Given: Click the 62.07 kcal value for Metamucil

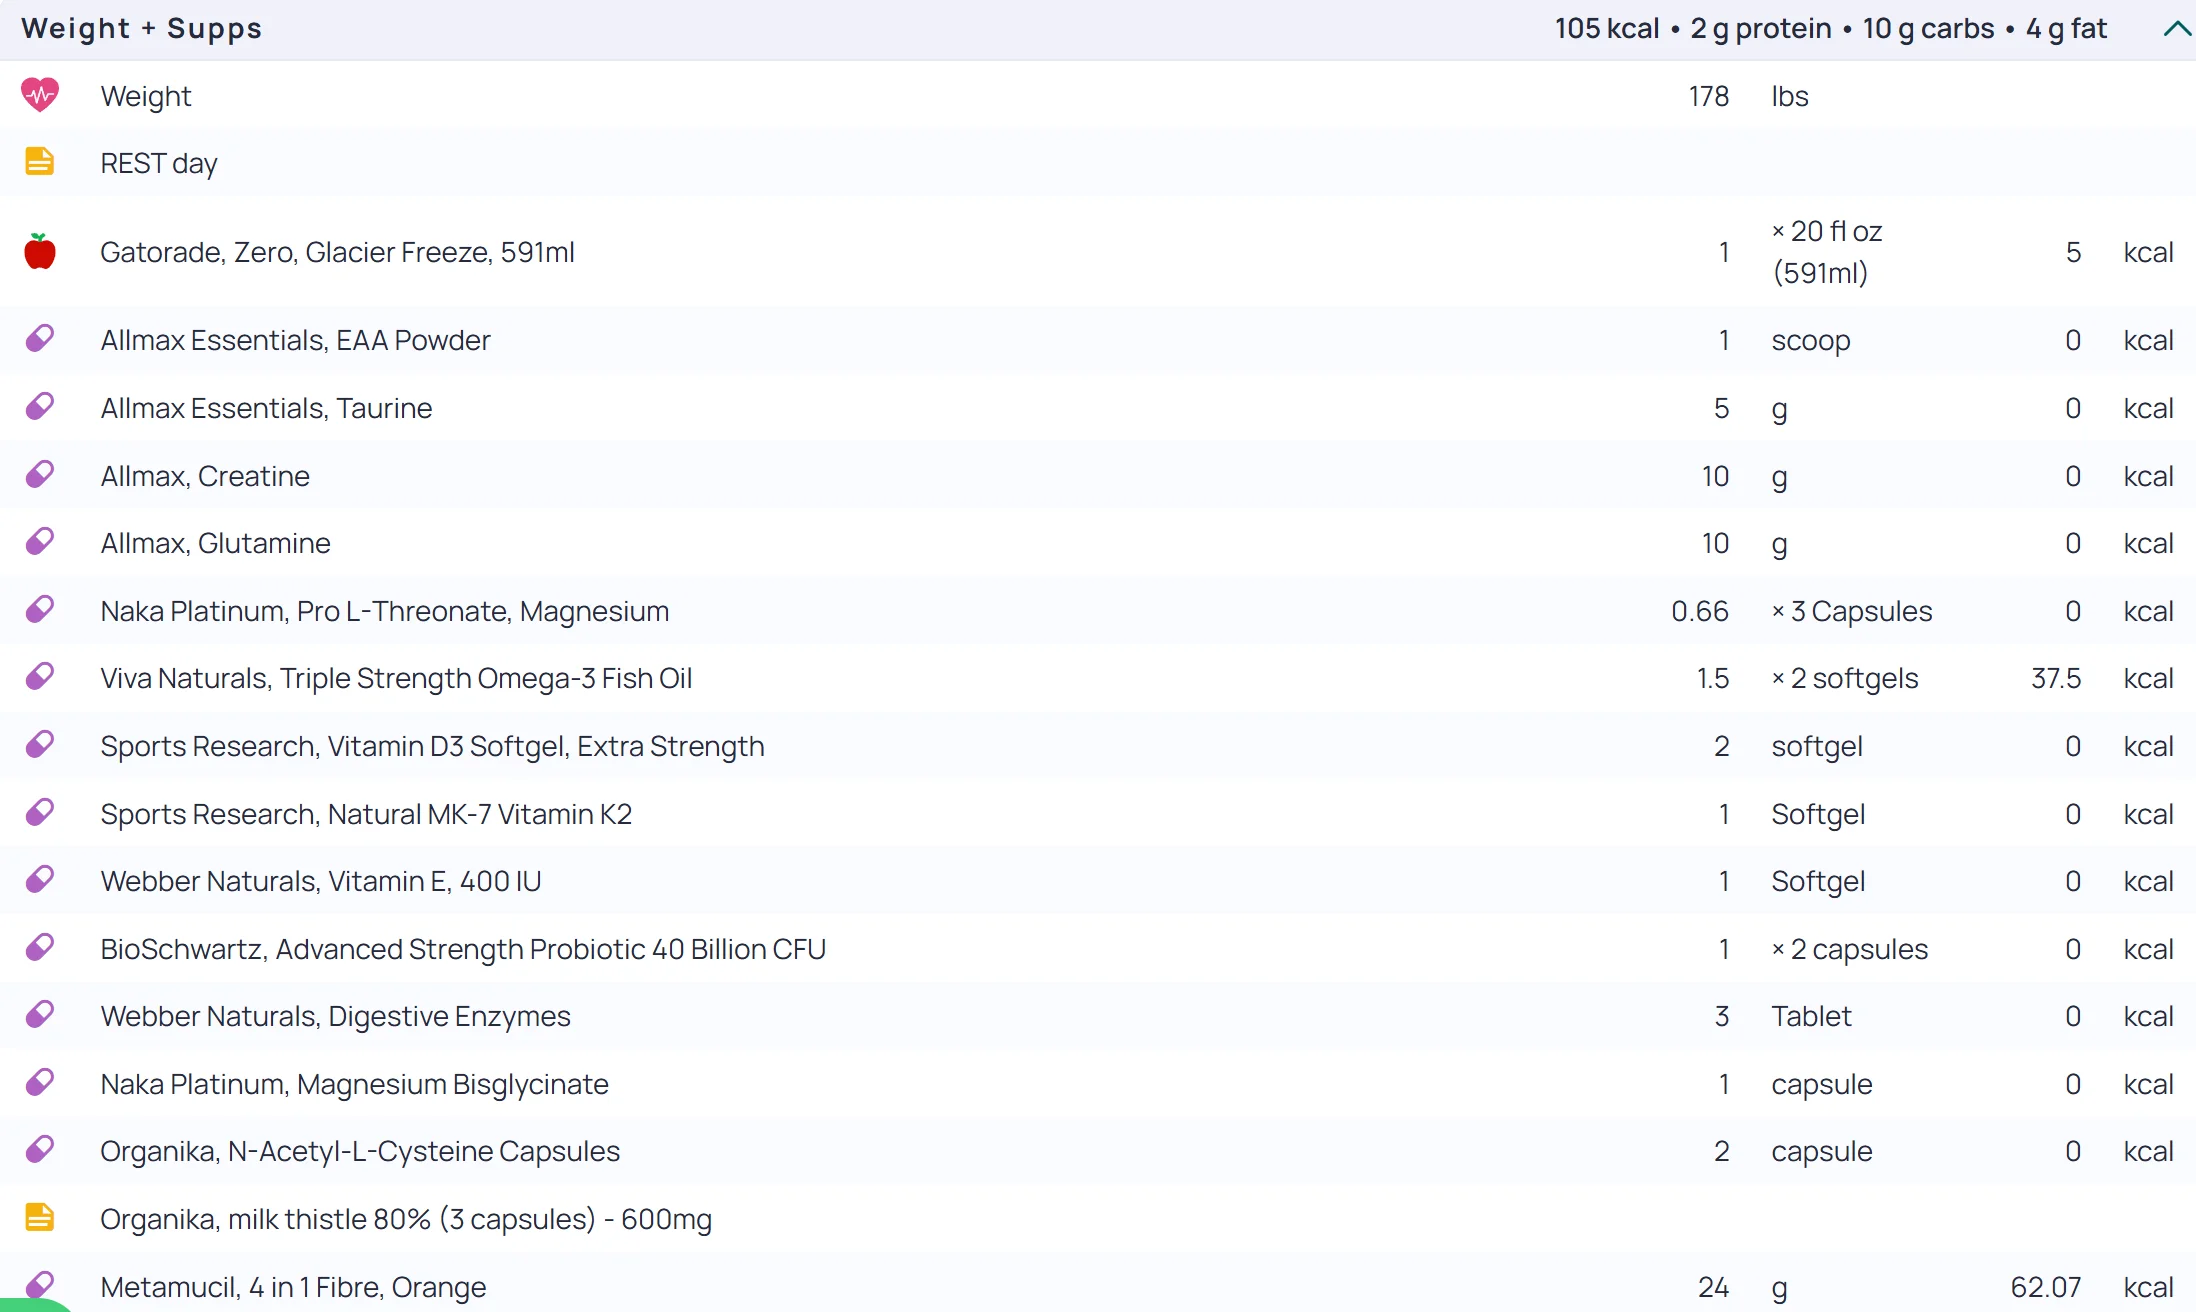Looking at the screenshot, I should (2046, 1287).
